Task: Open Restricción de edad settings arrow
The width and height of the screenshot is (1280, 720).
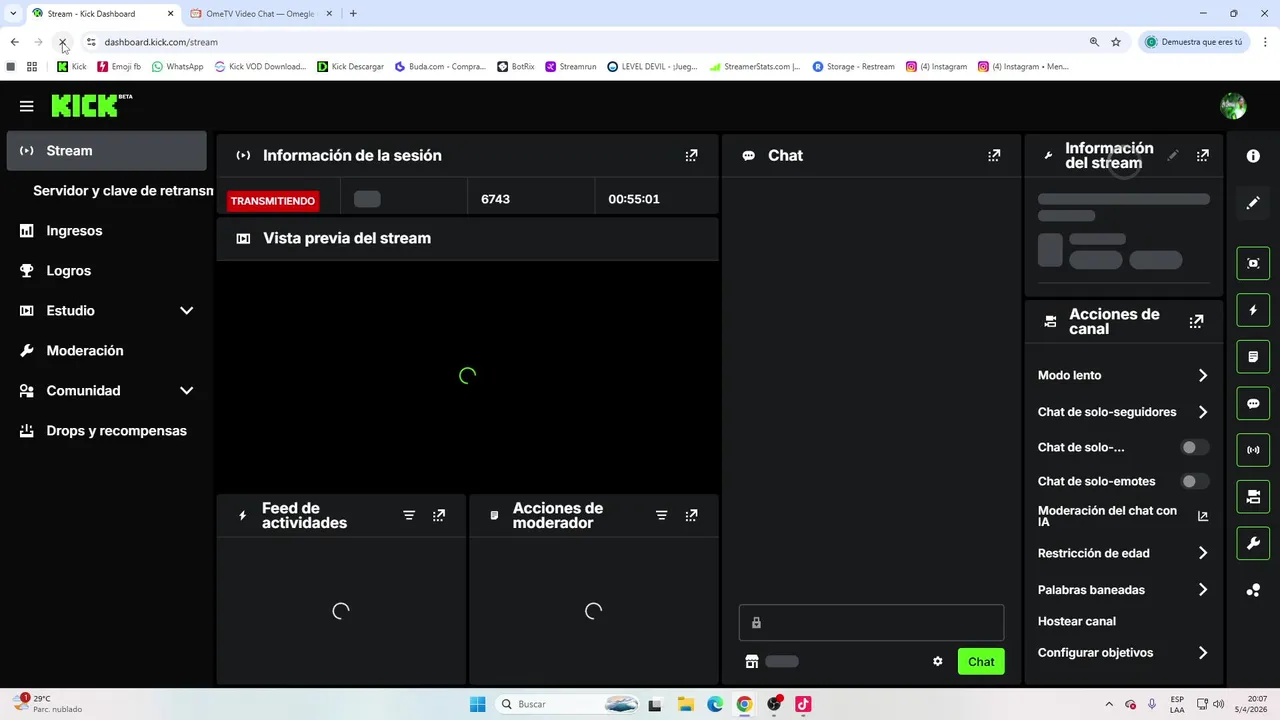Action: point(1203,553)
